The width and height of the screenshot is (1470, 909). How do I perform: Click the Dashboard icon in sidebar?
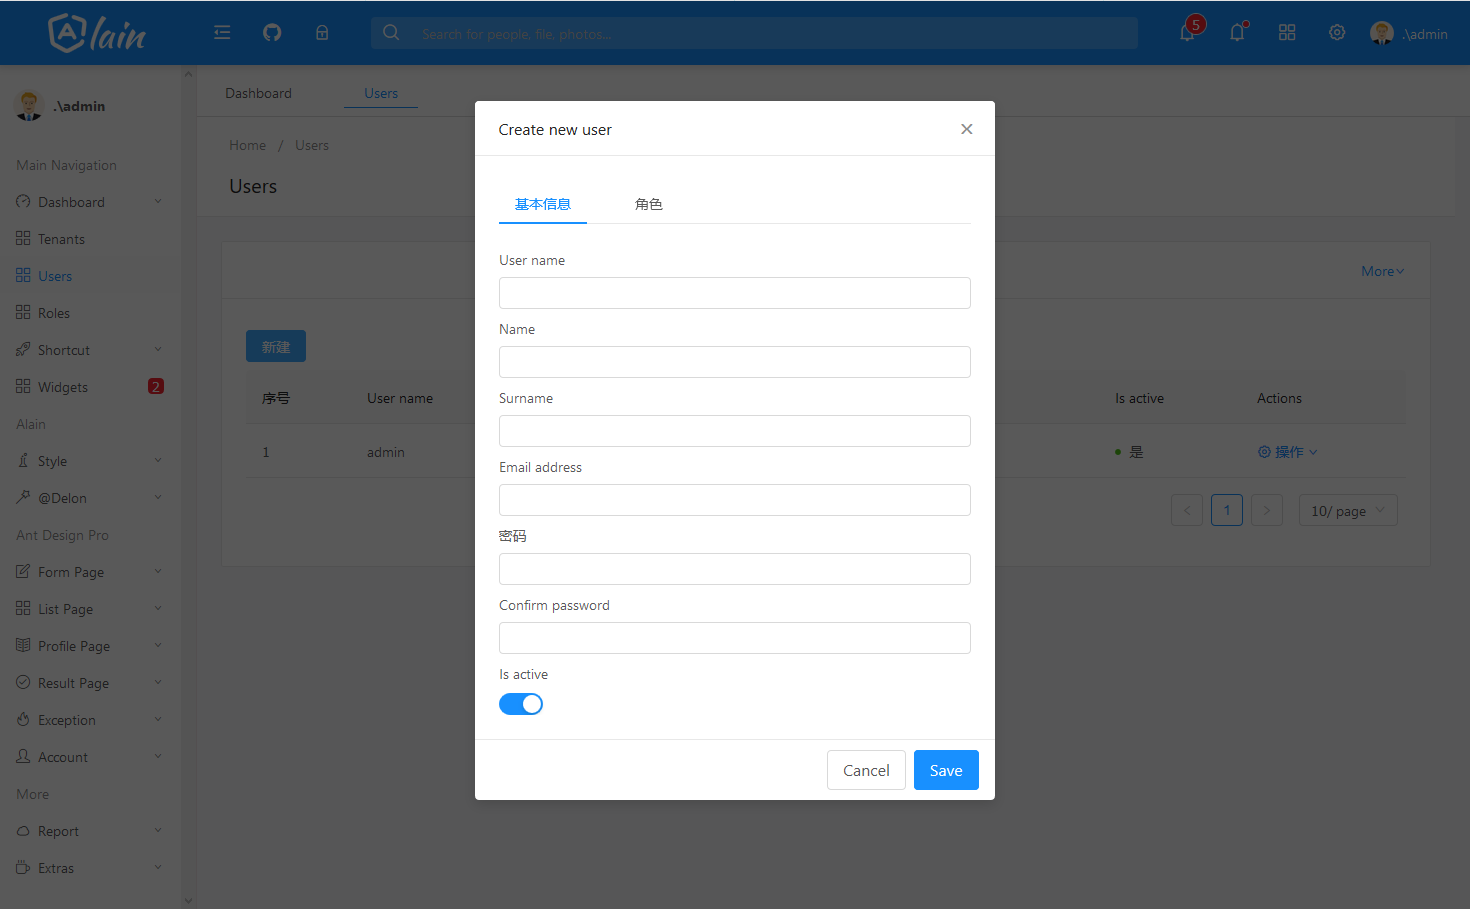tap(23, 202)
